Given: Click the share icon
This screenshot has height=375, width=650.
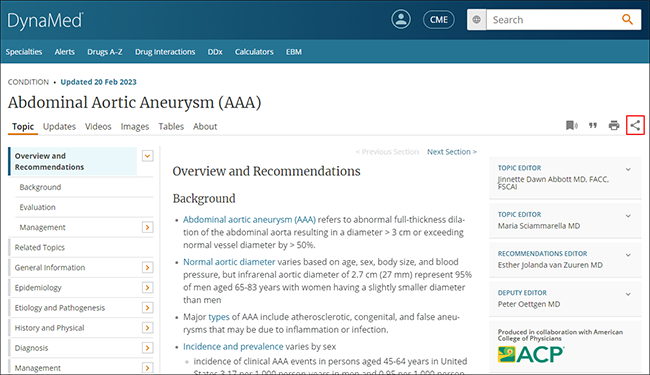Looking at the screenshot, I should (635, 125).
